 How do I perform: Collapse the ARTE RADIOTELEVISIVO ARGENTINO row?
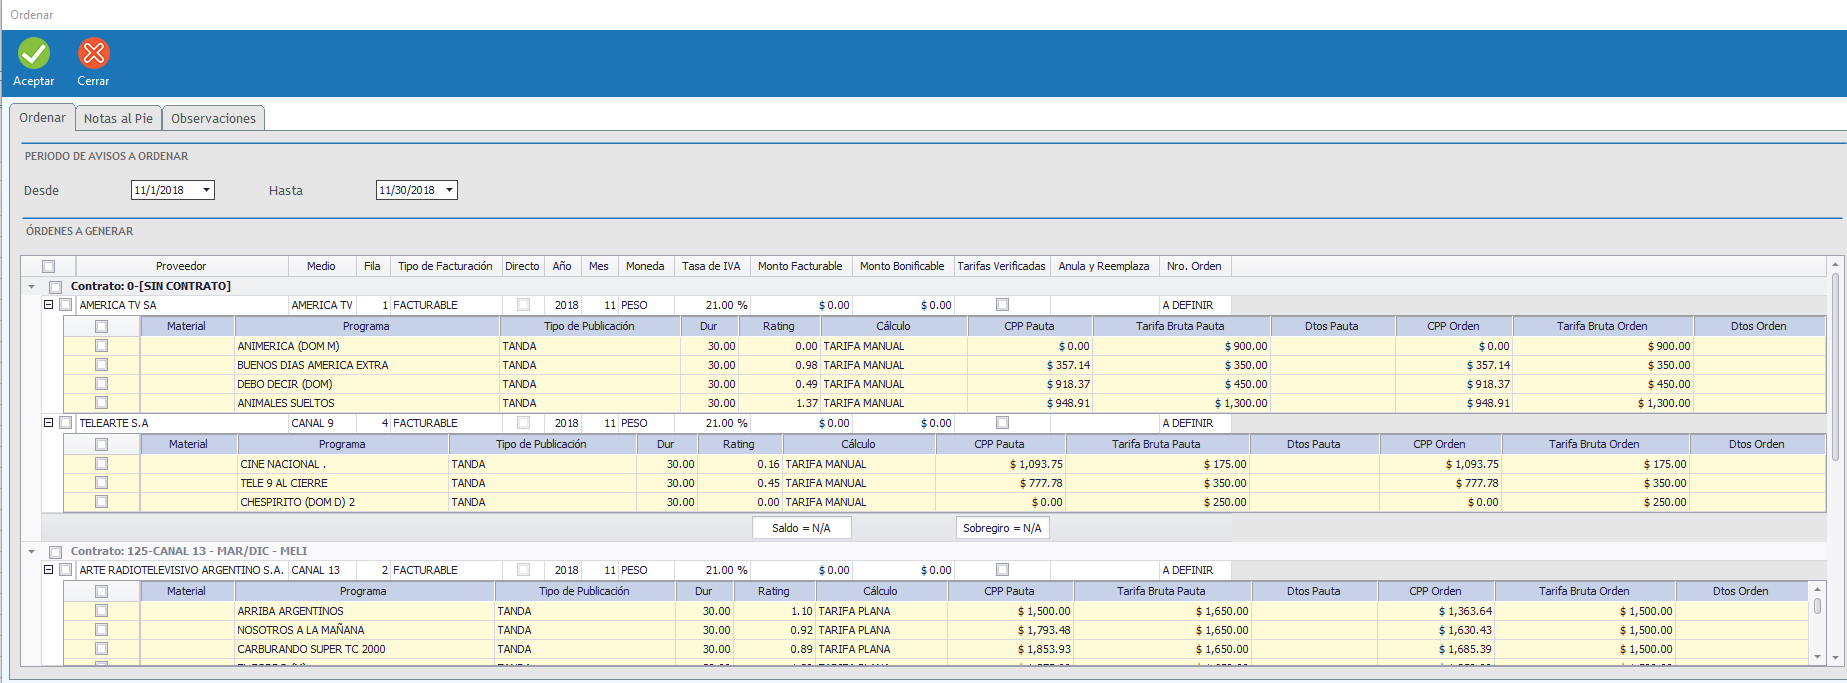click(x=48, y=570)
